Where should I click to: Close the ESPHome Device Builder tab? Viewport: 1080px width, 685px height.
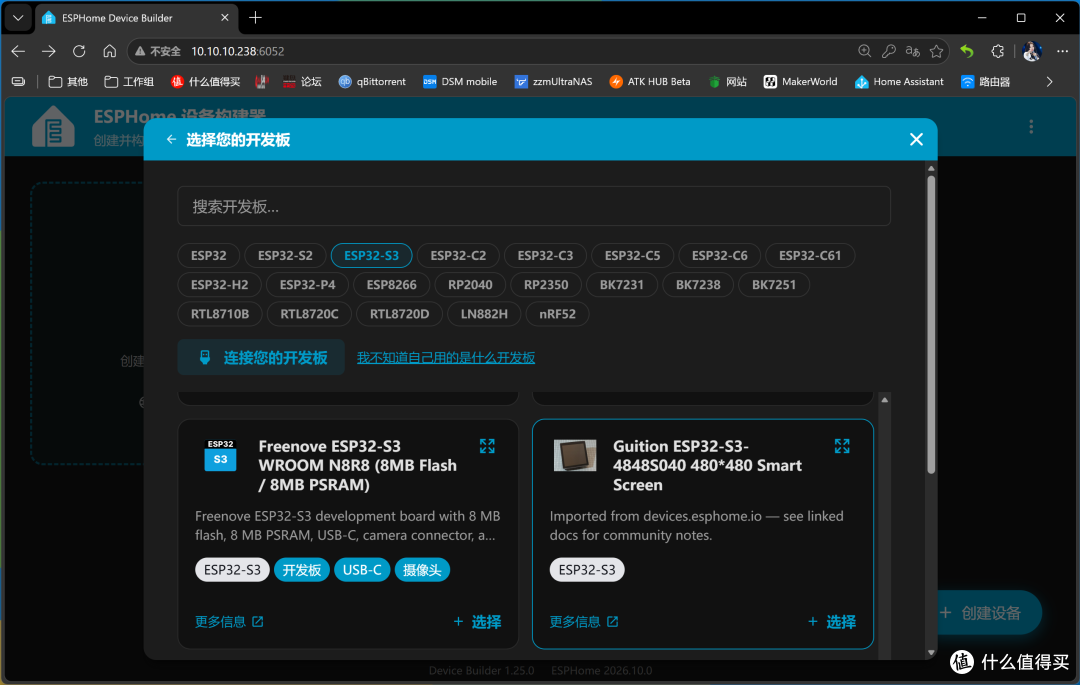pyautogui.click(x=225, y=18)
